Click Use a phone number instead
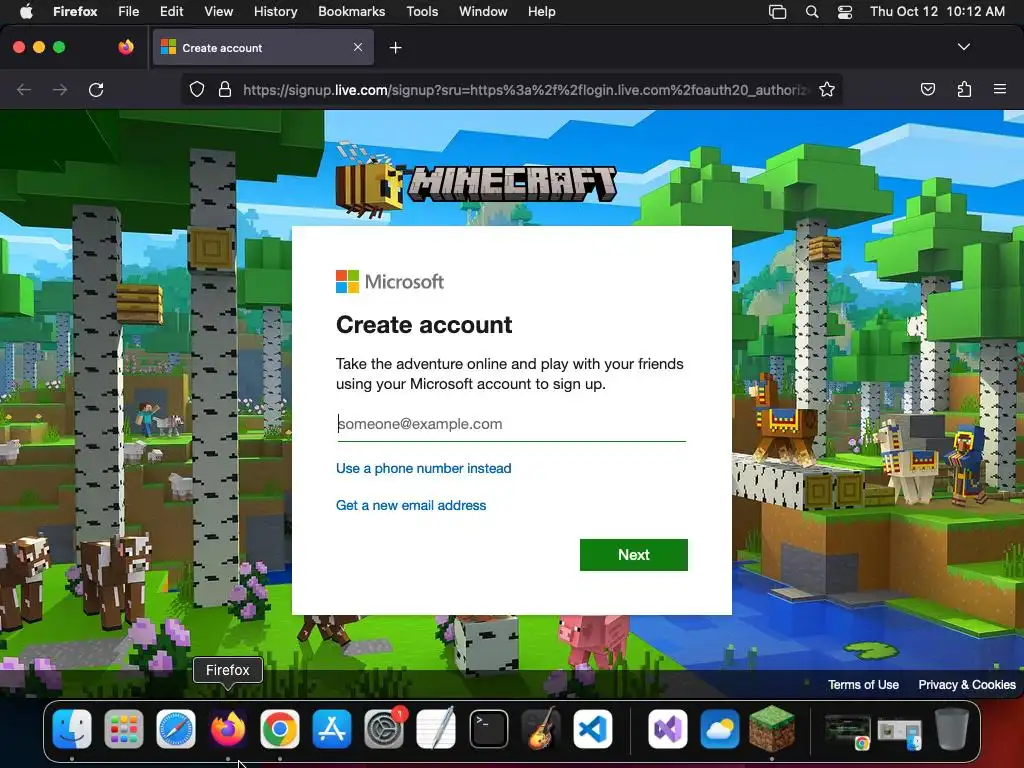This screenshot has width=1024, height=768. tap(423, 468)
